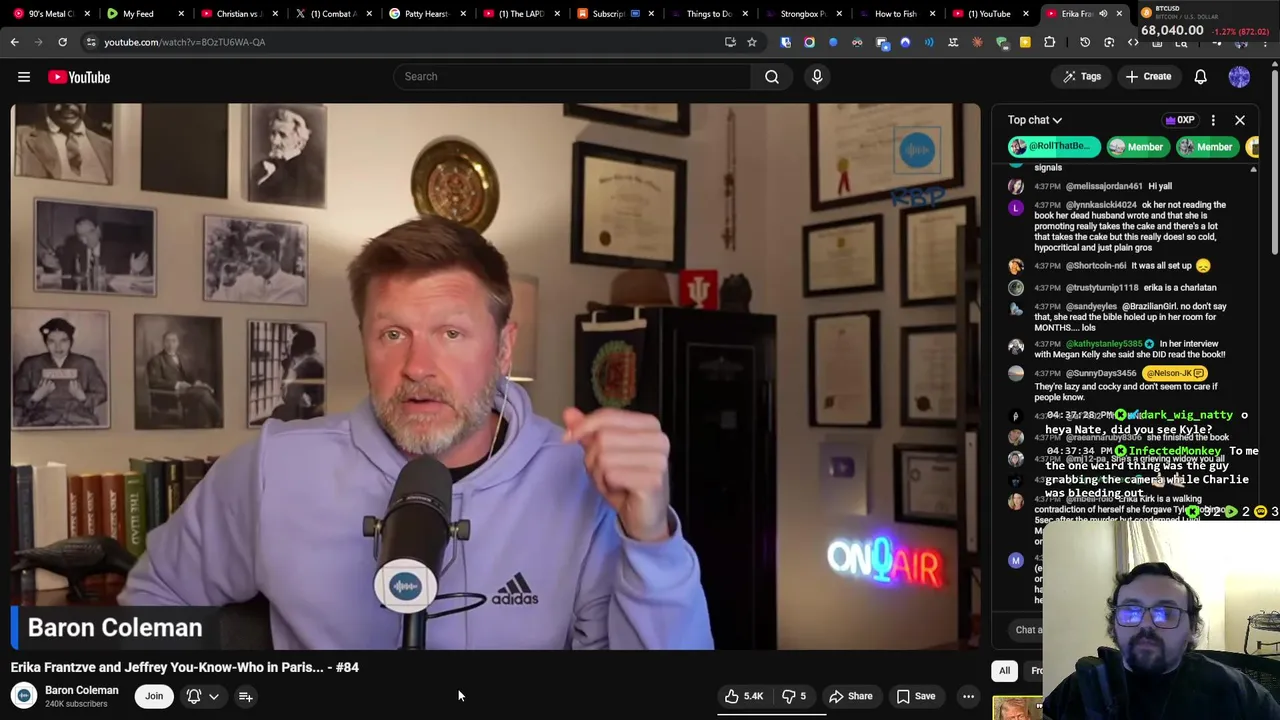Select the first Member chip in chat

click(1136, 147)
